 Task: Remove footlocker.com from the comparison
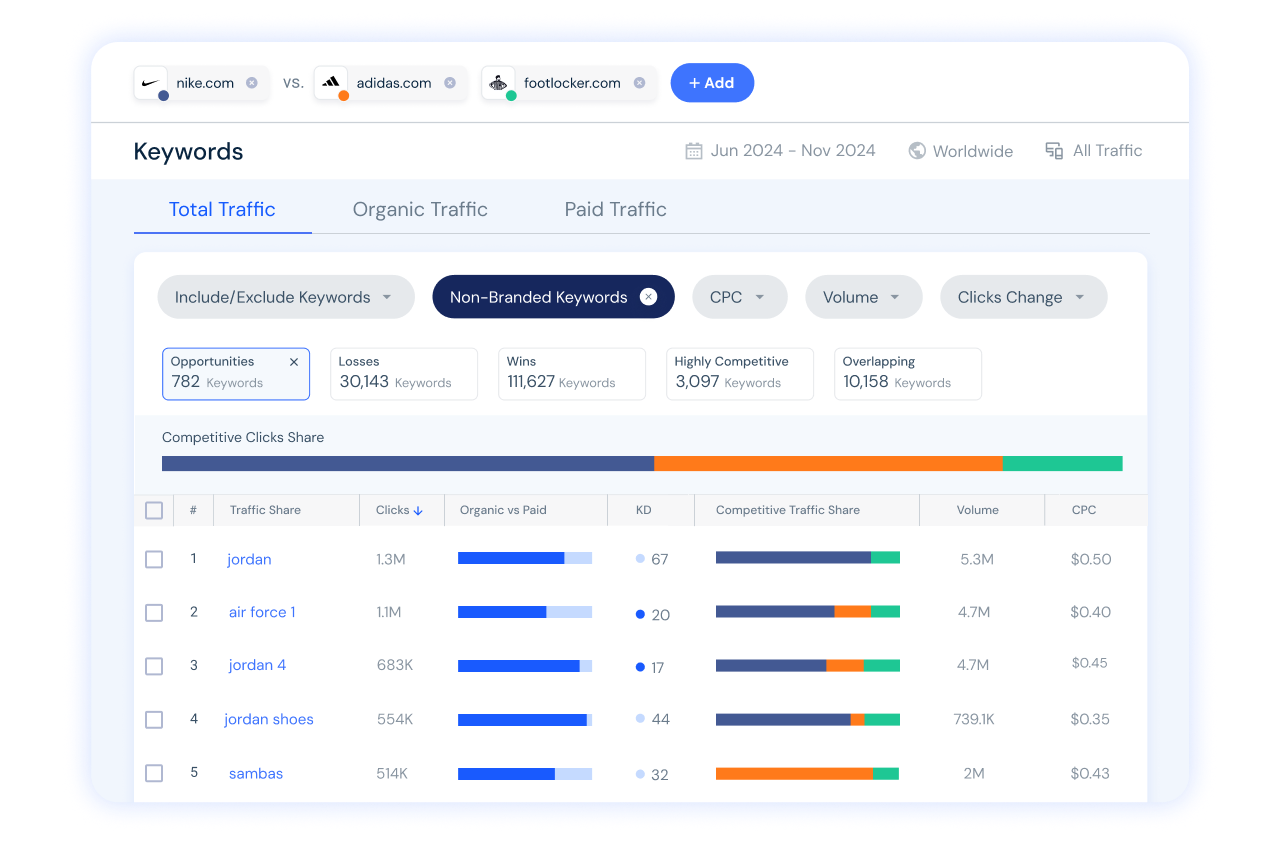tap(639, 83)
